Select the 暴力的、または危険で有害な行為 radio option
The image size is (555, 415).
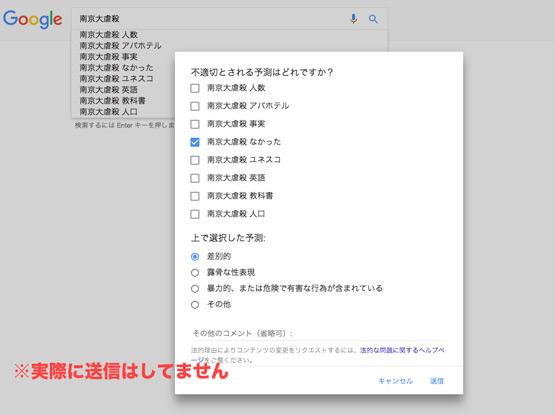click(x=195, y=289)
